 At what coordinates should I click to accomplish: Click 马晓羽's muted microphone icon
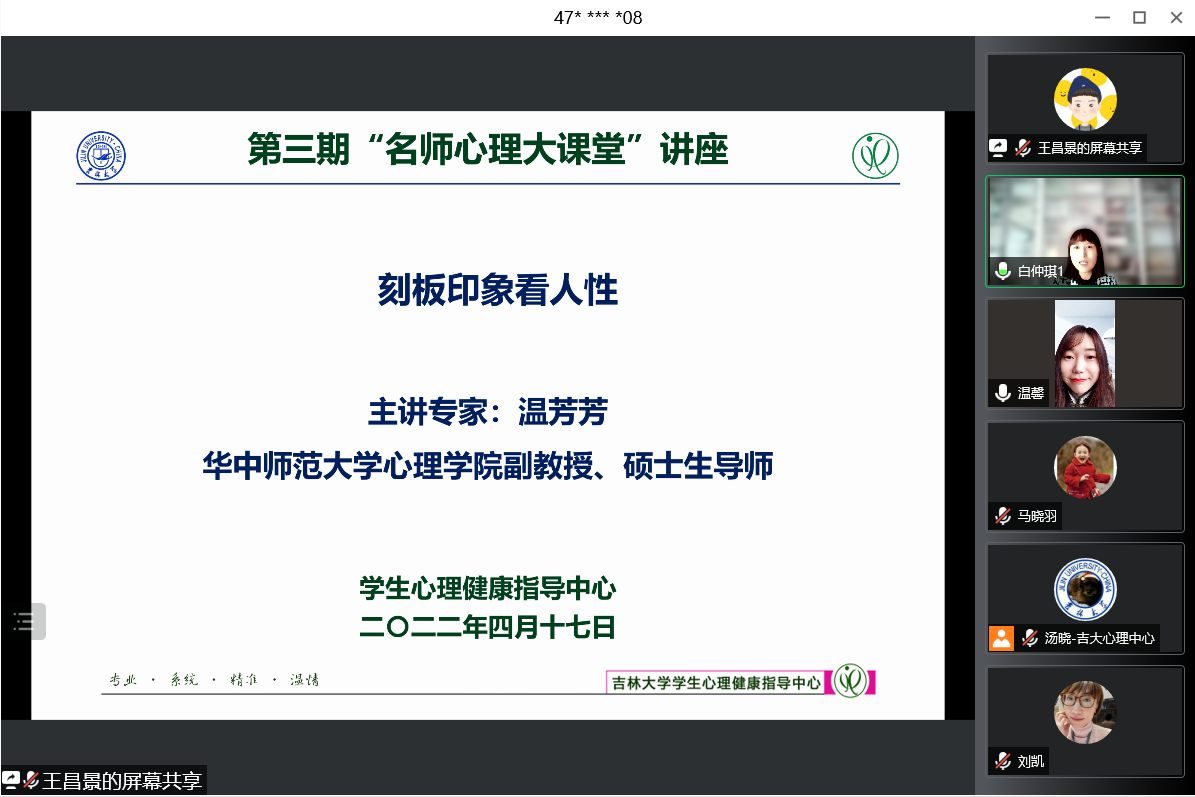[x=1003, y=516]
